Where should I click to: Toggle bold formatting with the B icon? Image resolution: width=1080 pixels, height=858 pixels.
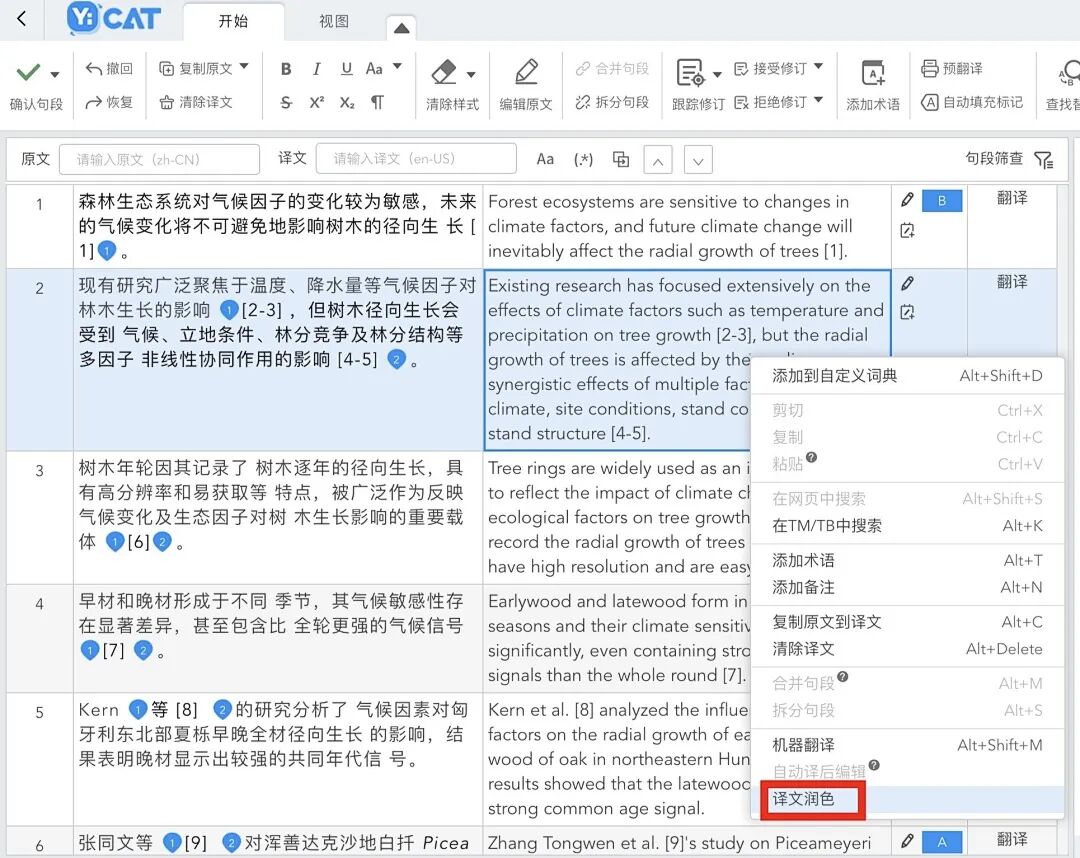click(285, 69)
